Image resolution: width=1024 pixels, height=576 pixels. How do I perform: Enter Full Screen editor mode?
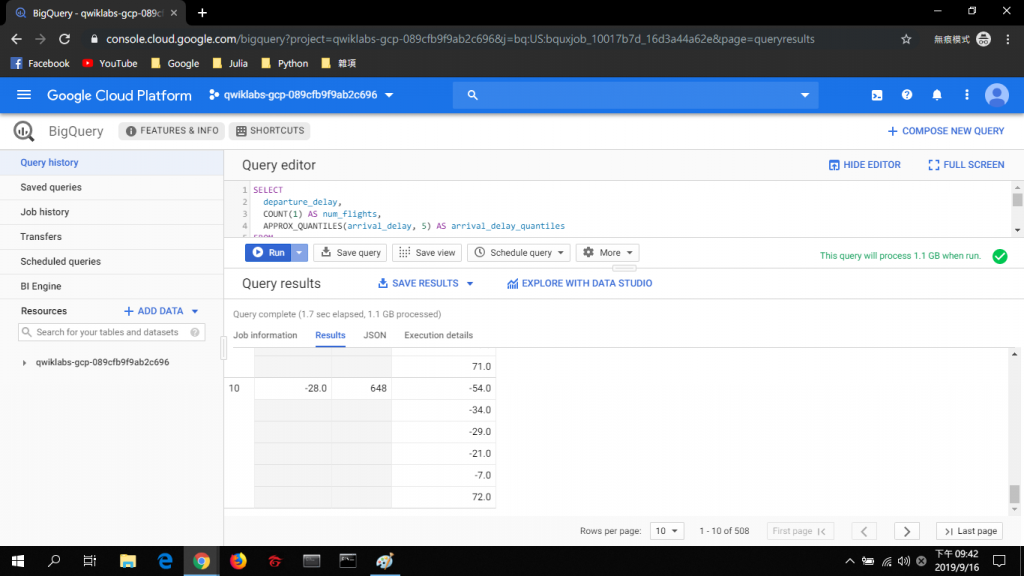click(966, 165)
